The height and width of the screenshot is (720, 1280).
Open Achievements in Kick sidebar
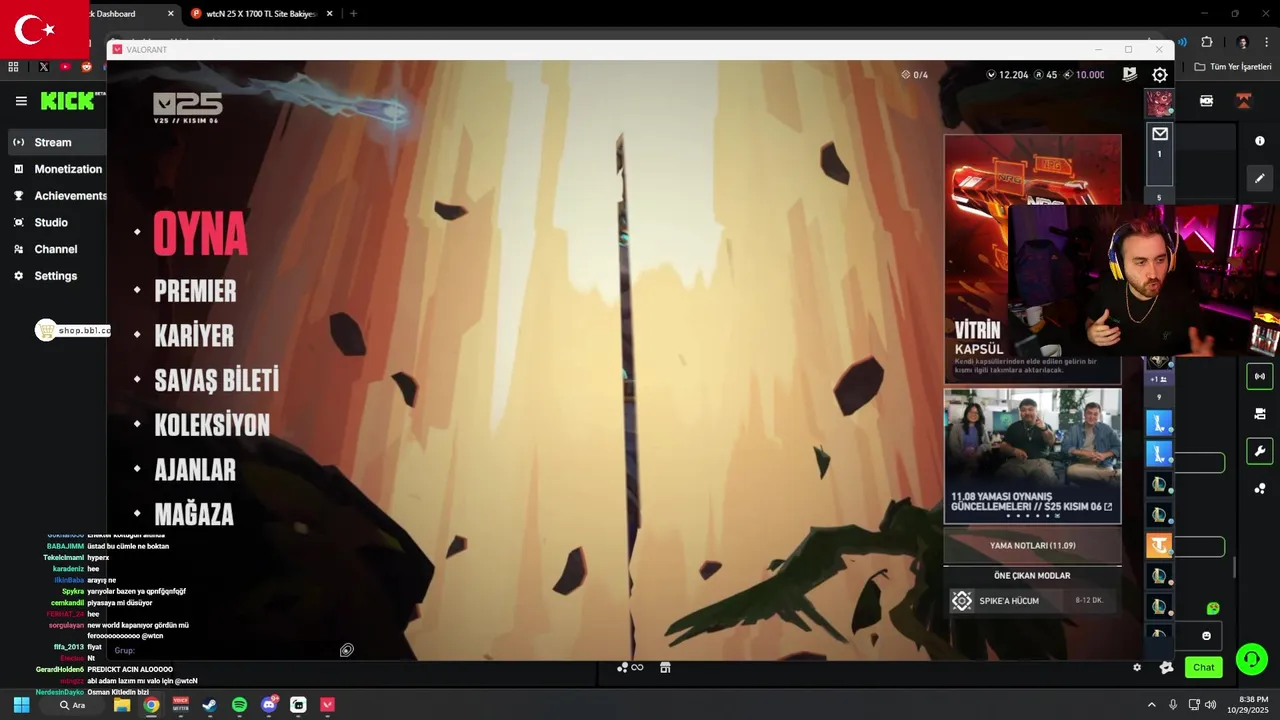tap(57, 196)
